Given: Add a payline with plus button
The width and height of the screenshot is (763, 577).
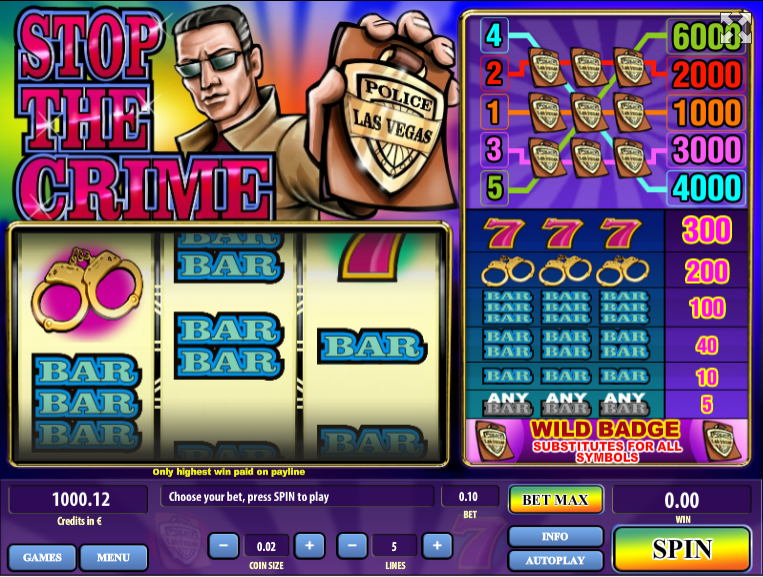Looking at the screenshot, I should tap(437, 546).
